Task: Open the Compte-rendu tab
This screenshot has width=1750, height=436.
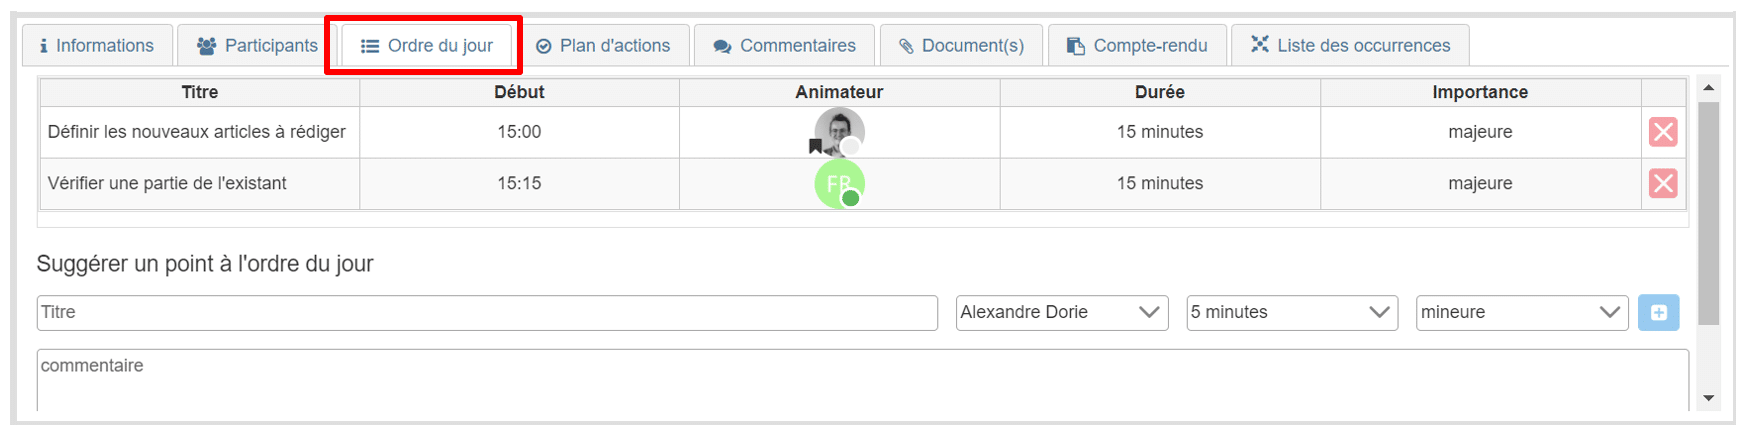Action: pyautogui.click(x=1137, y=46)
